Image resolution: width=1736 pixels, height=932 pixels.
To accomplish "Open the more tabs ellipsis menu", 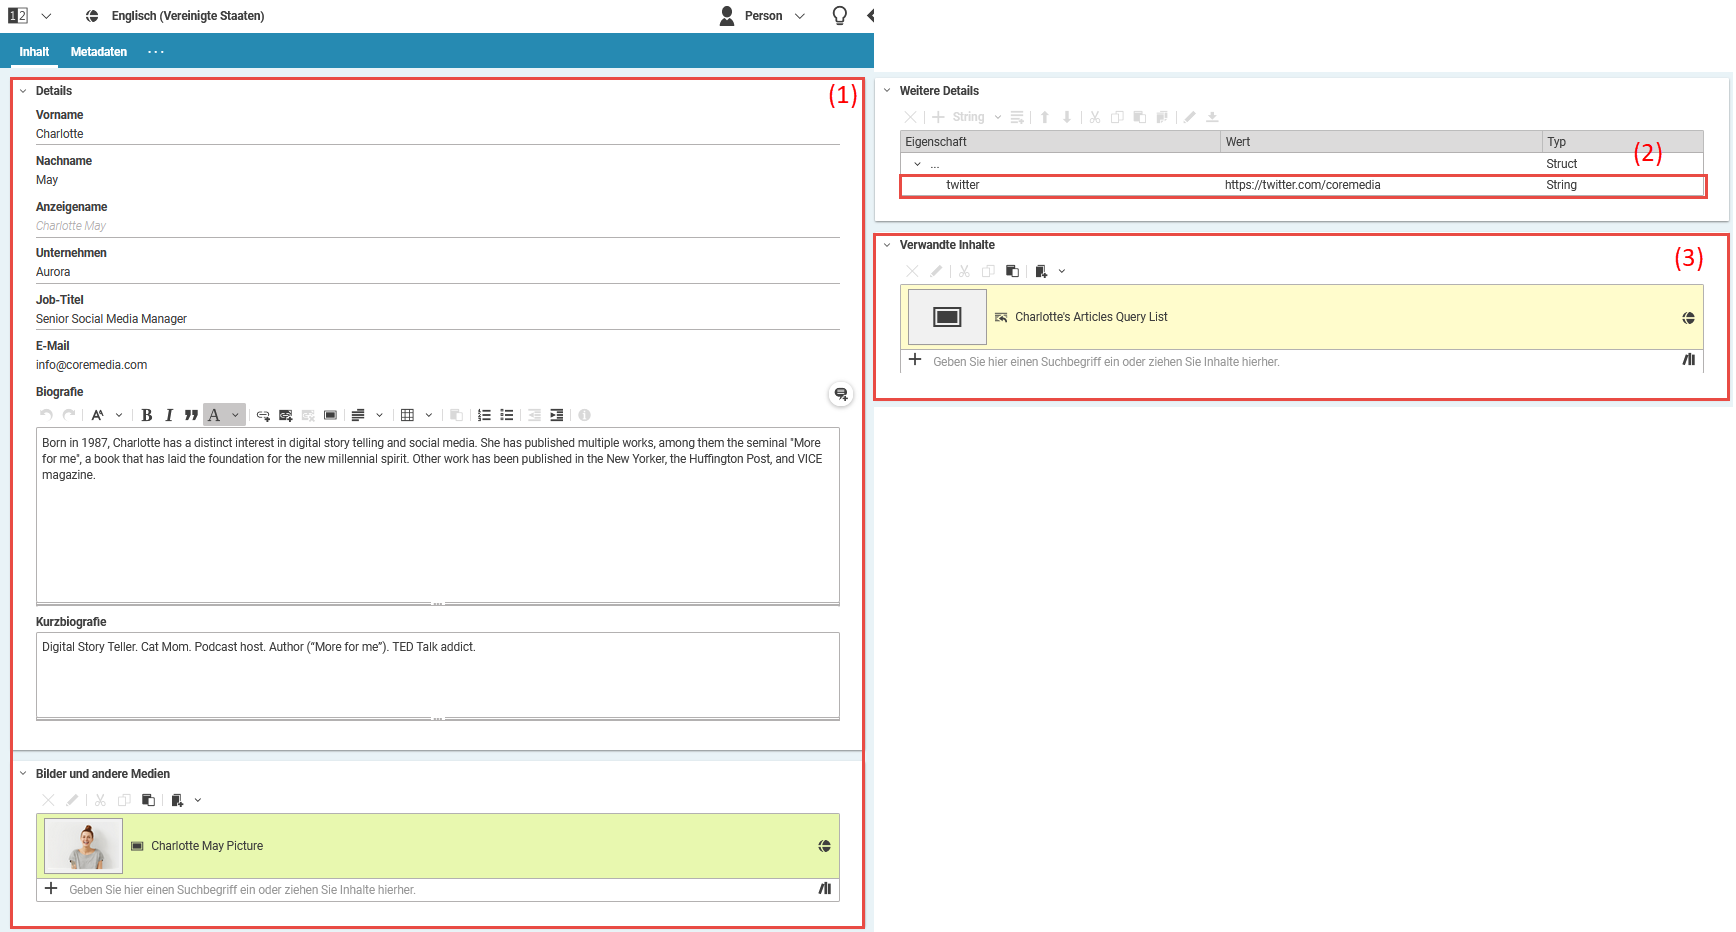I will 155,52.
